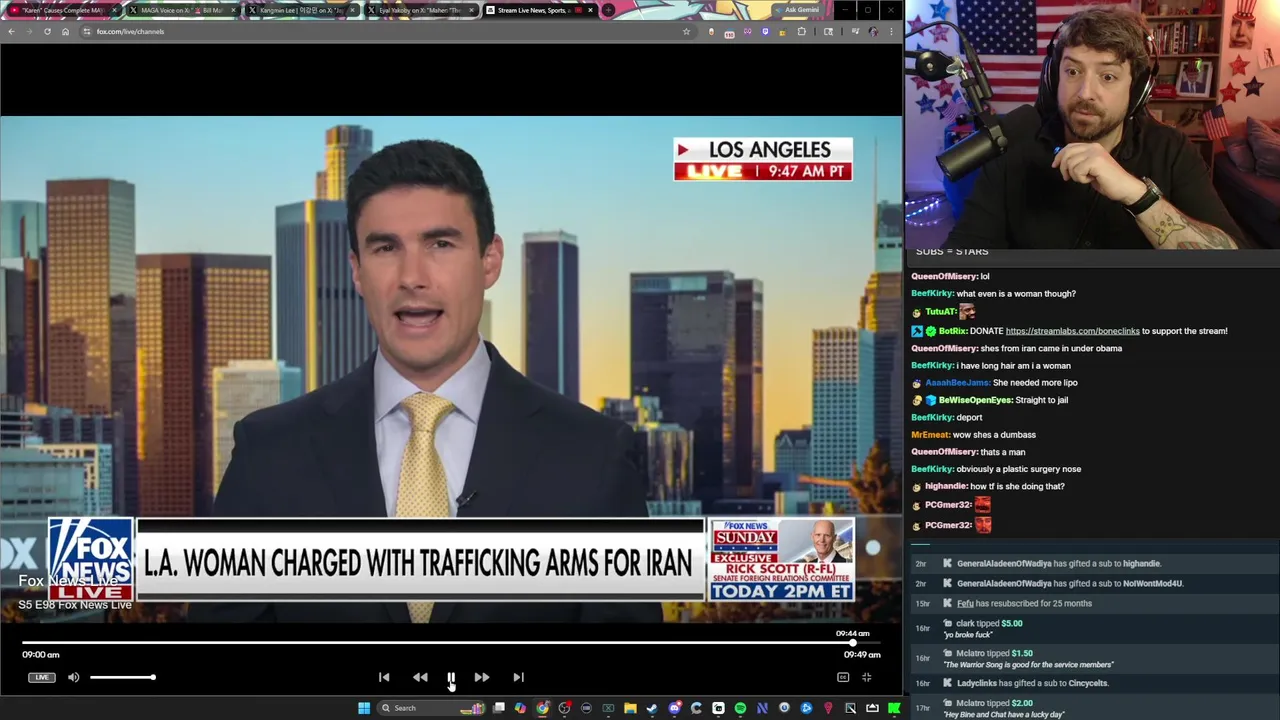
Task: Set the volume slider handle
Action: point(153,677)
